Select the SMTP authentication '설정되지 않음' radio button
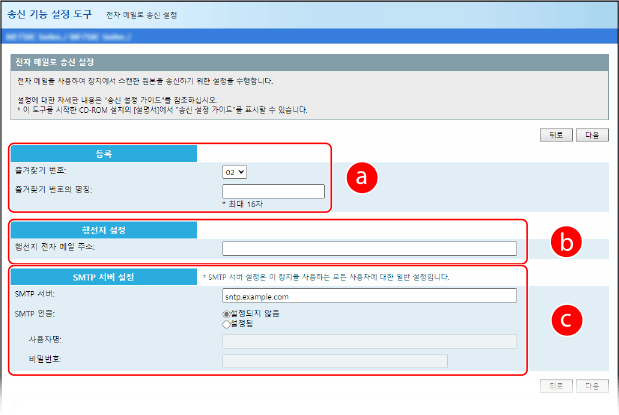 point(226,313)
